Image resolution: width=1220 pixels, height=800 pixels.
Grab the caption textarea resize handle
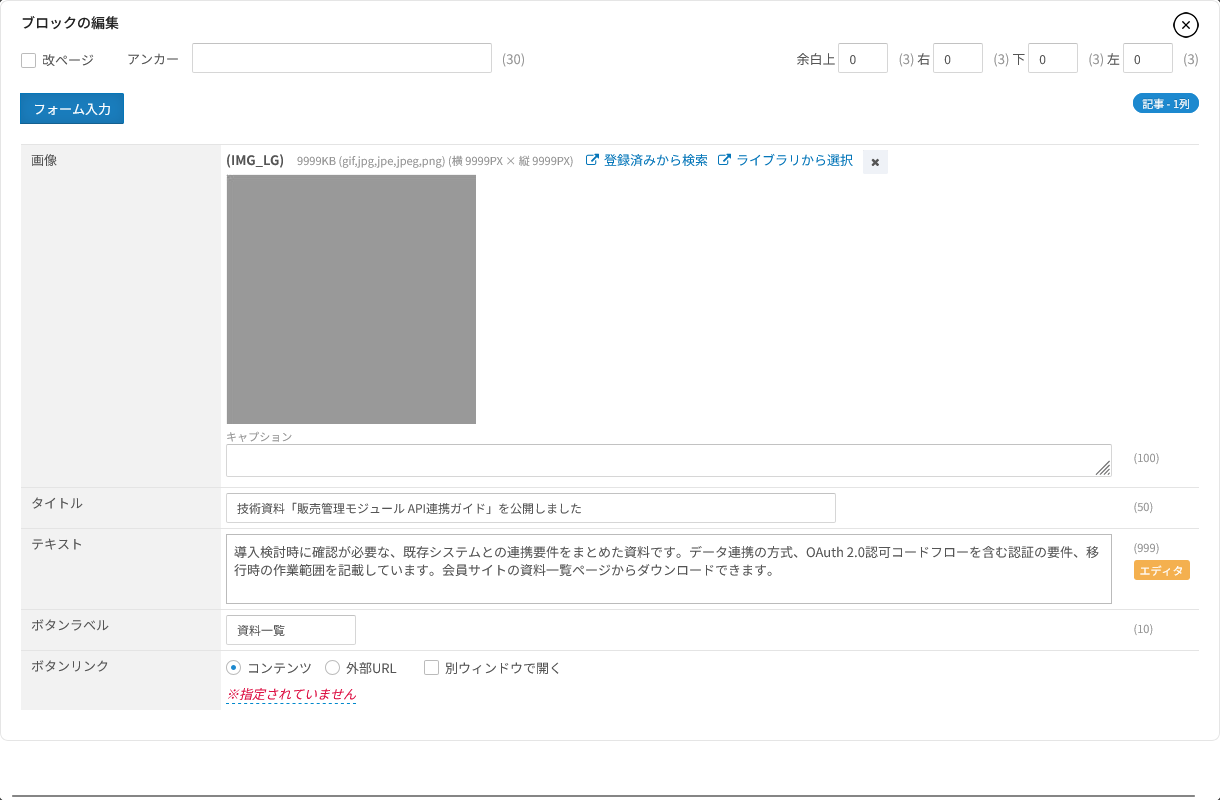coord(1103,468)
